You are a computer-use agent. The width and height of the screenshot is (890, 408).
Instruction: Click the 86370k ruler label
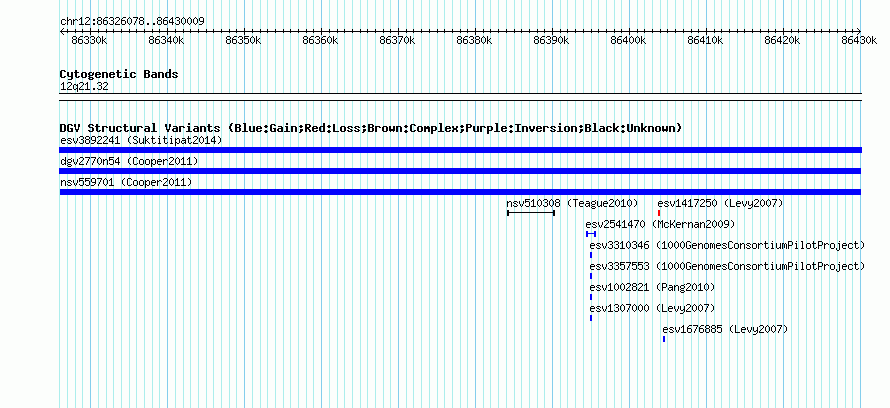pyautogui.click(x=397, y=40)
